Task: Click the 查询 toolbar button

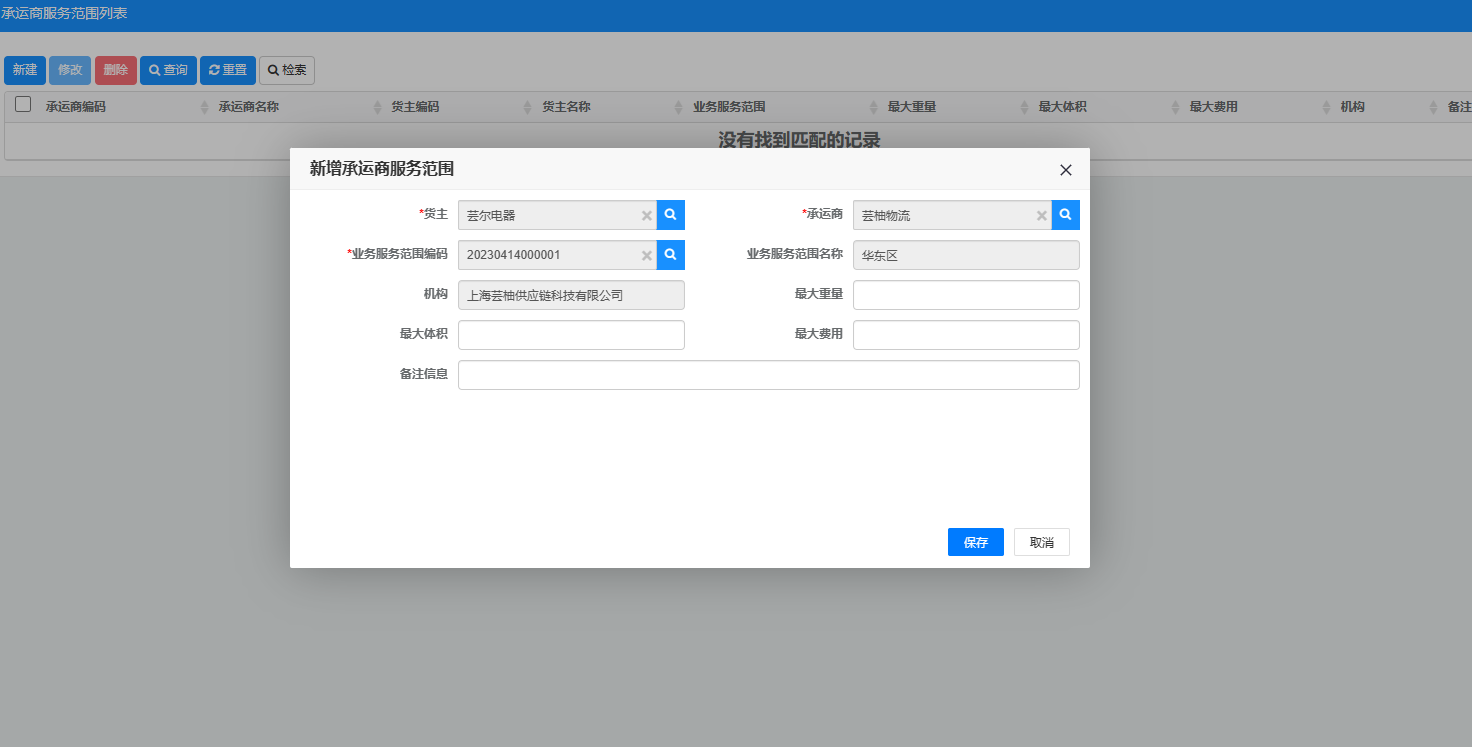Action: 168,70
